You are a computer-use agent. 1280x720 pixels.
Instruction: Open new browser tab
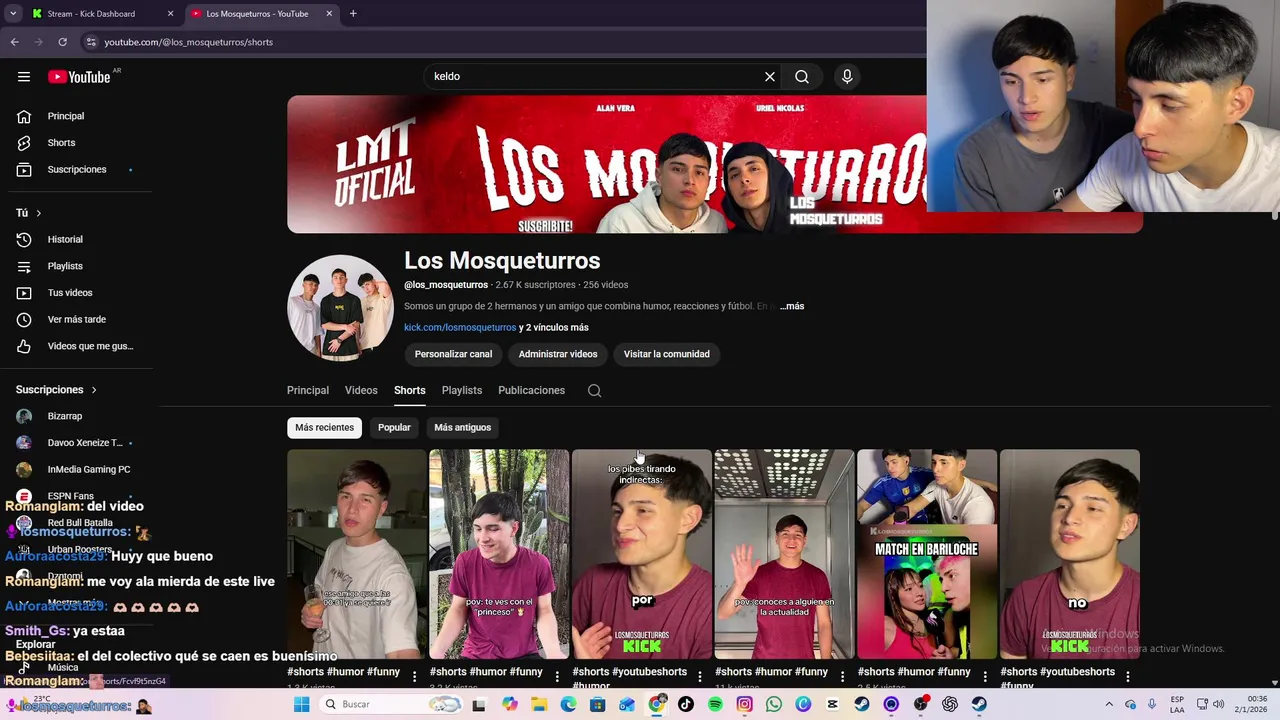[x=353, y=14]
